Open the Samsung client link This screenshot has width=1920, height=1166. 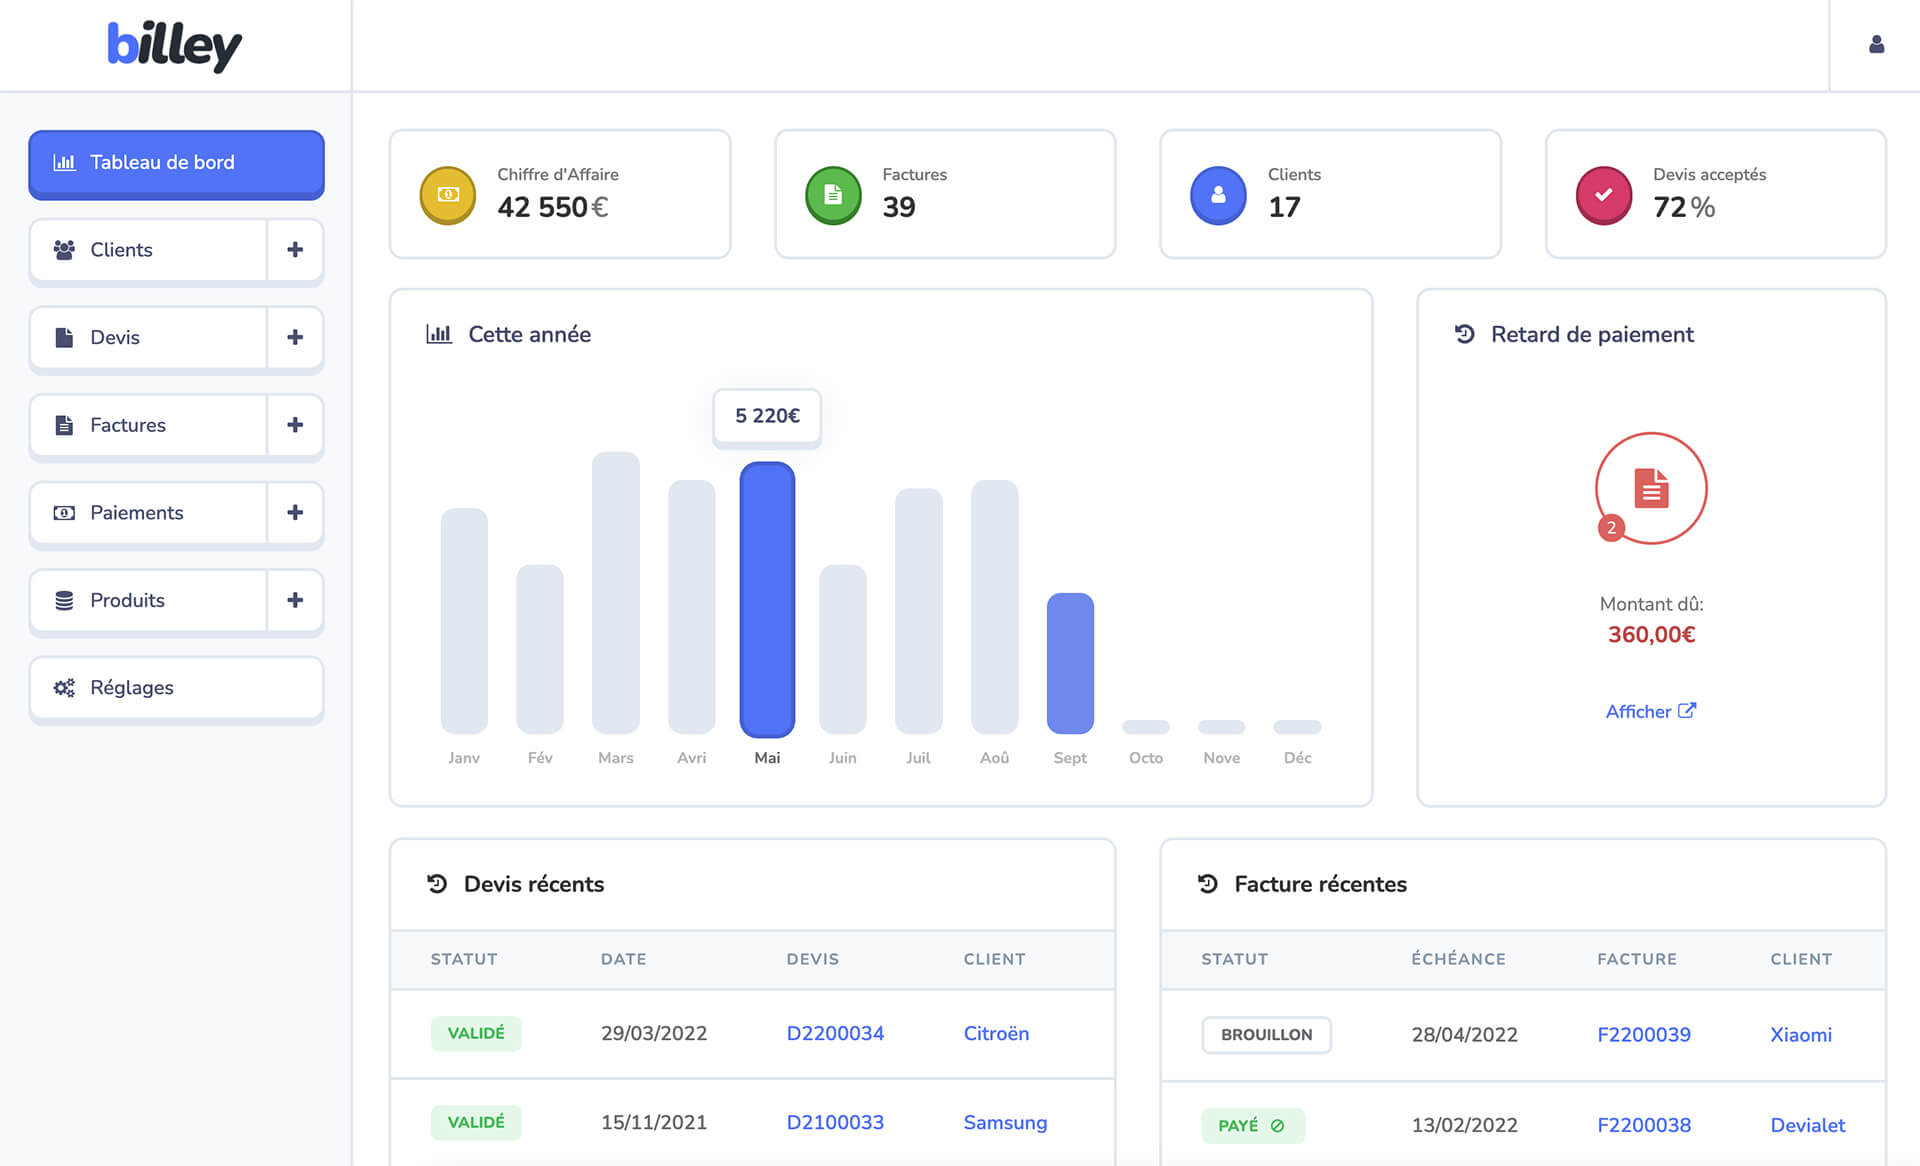(x=1005, y=1122)
